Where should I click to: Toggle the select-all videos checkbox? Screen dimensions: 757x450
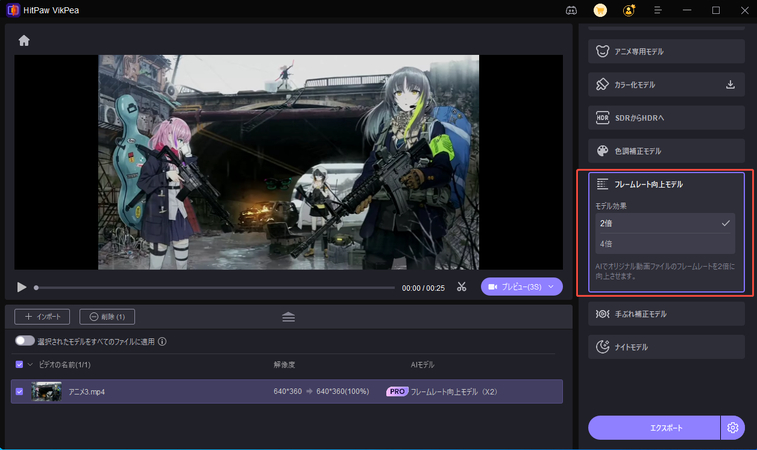(20, 365)
